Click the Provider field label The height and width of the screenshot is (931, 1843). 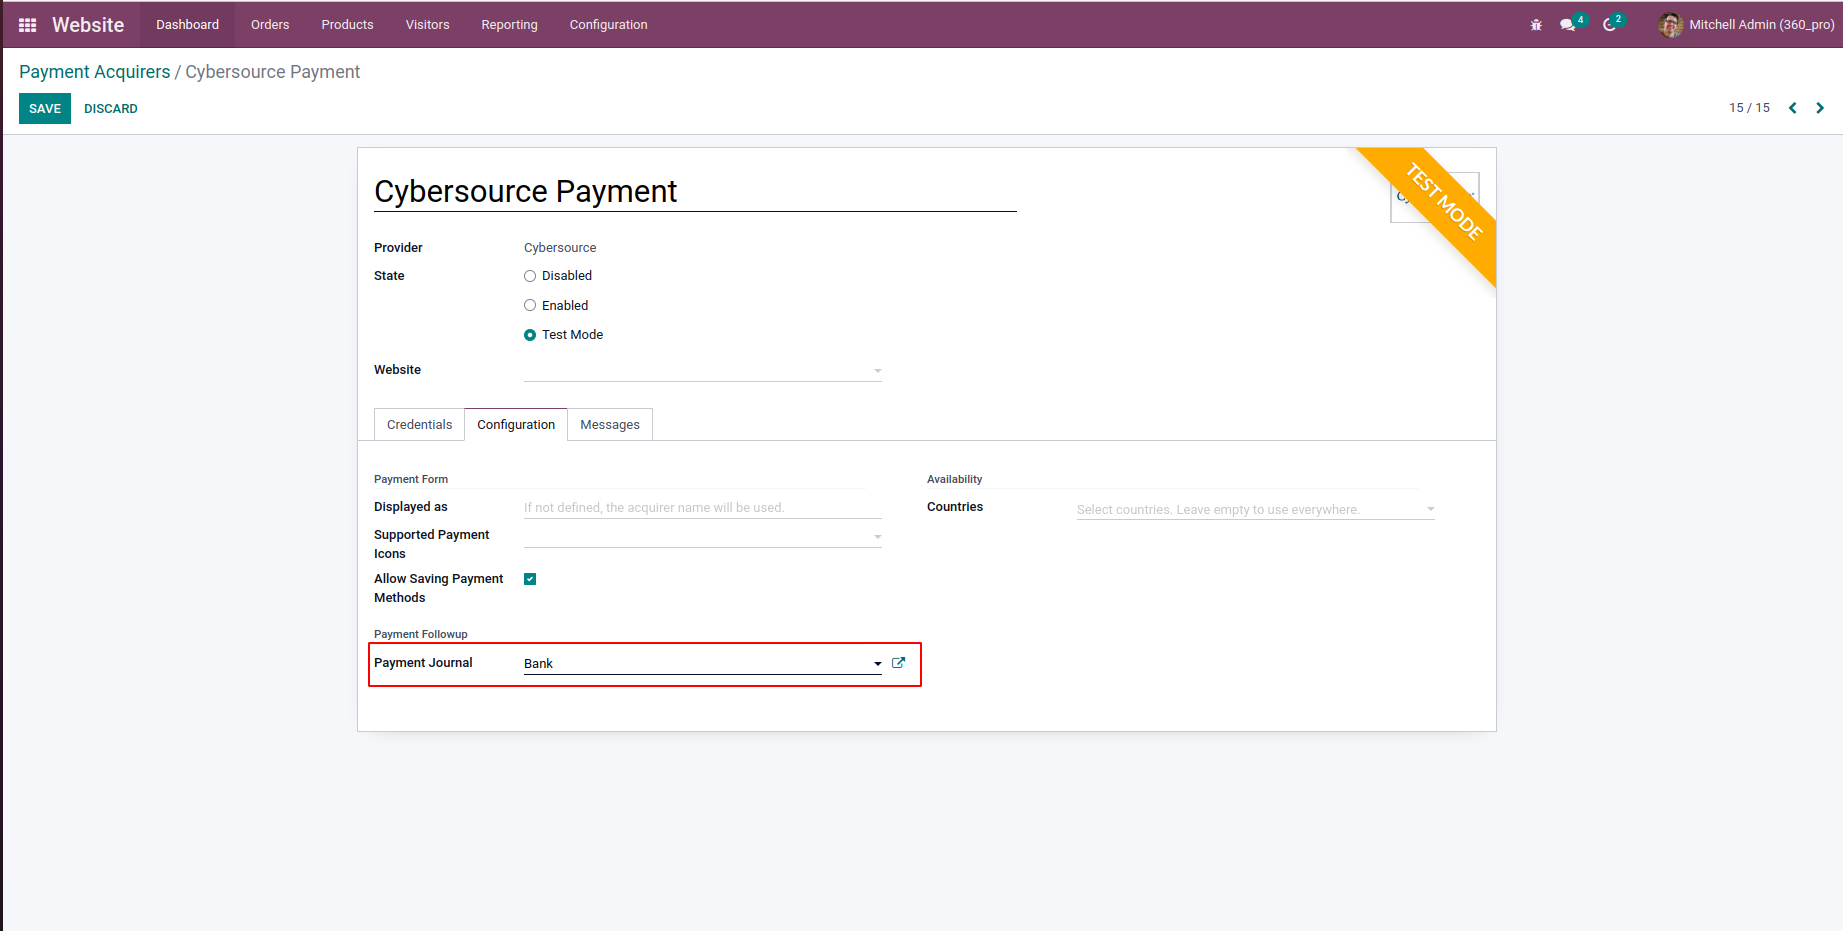[398, 248]
